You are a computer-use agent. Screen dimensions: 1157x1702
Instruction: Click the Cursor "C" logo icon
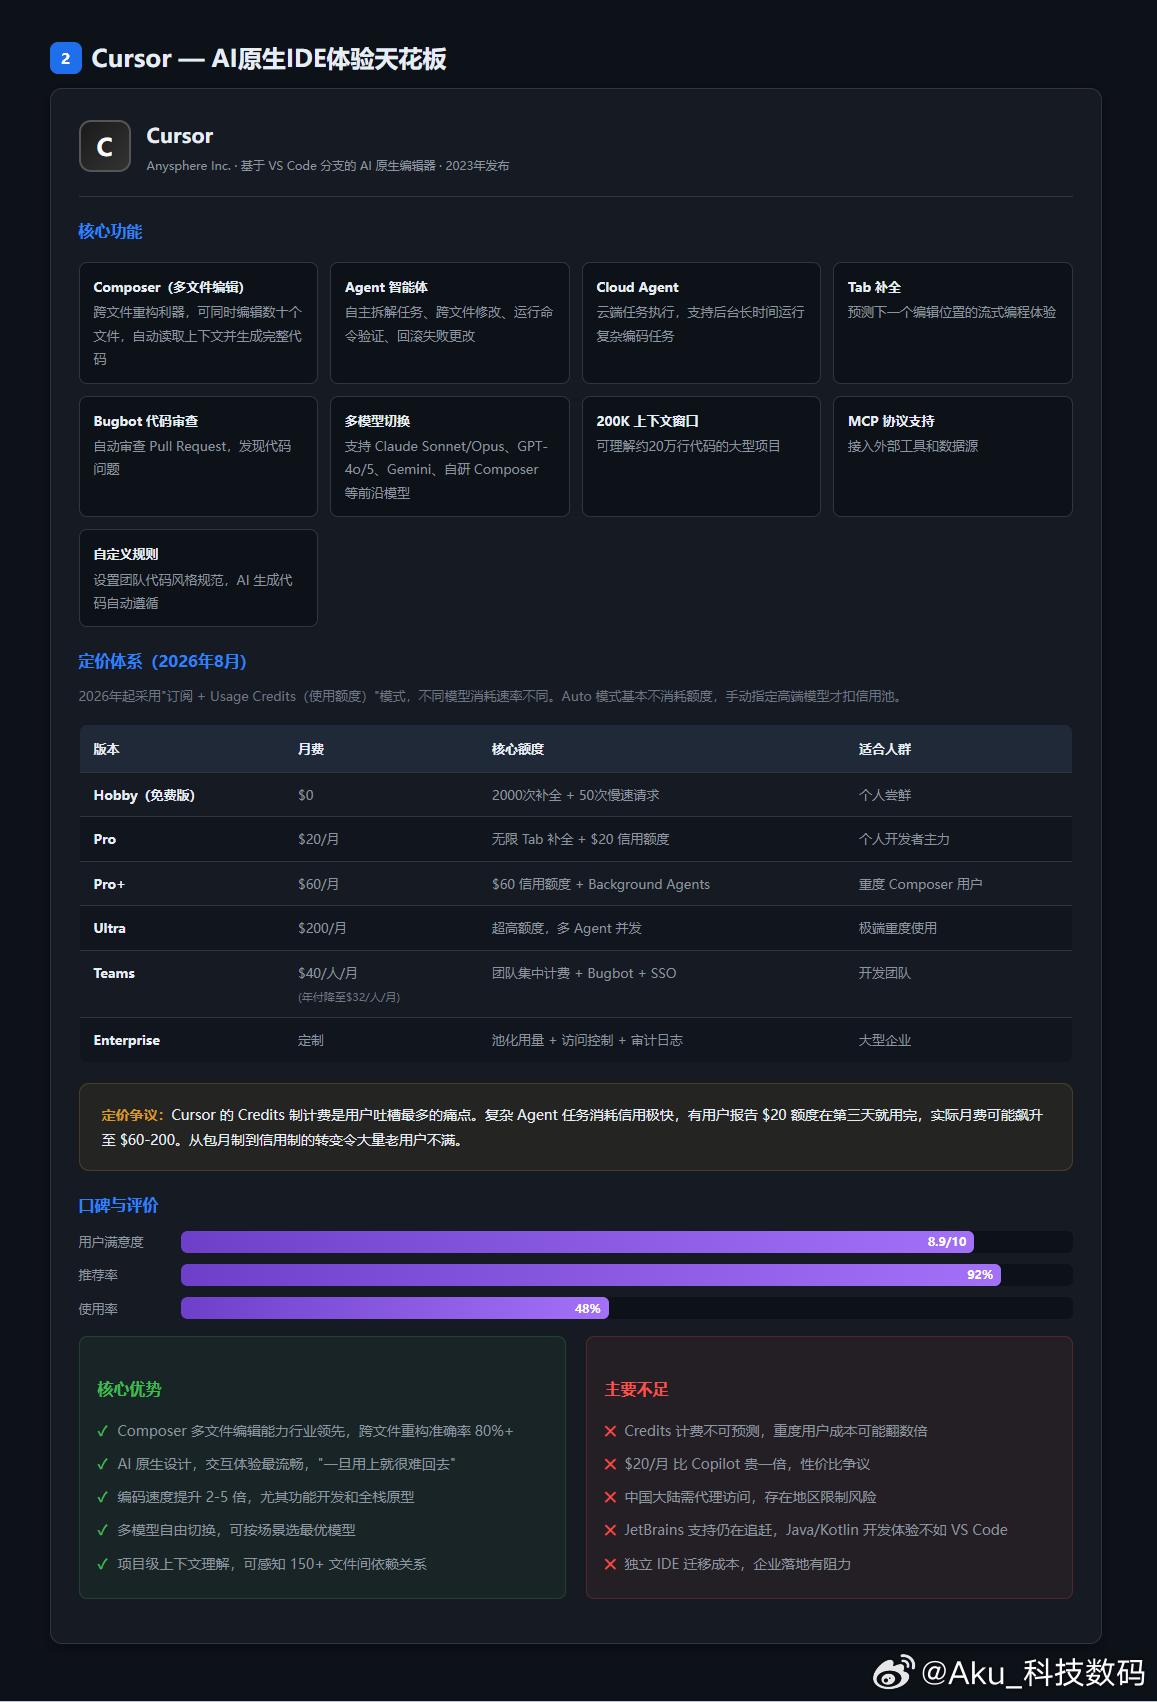(105, 146)
